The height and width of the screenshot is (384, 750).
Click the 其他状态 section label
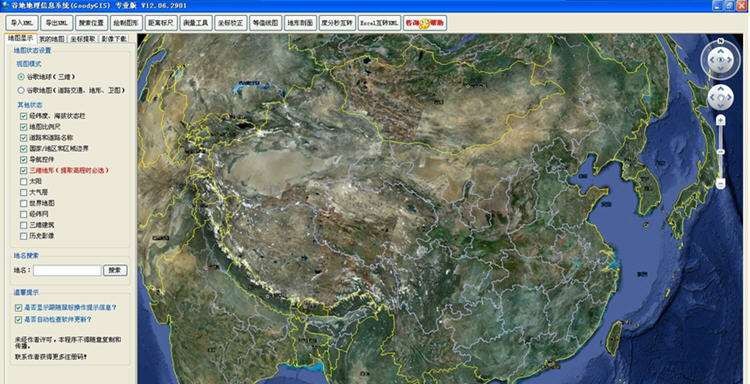point(29,104)
